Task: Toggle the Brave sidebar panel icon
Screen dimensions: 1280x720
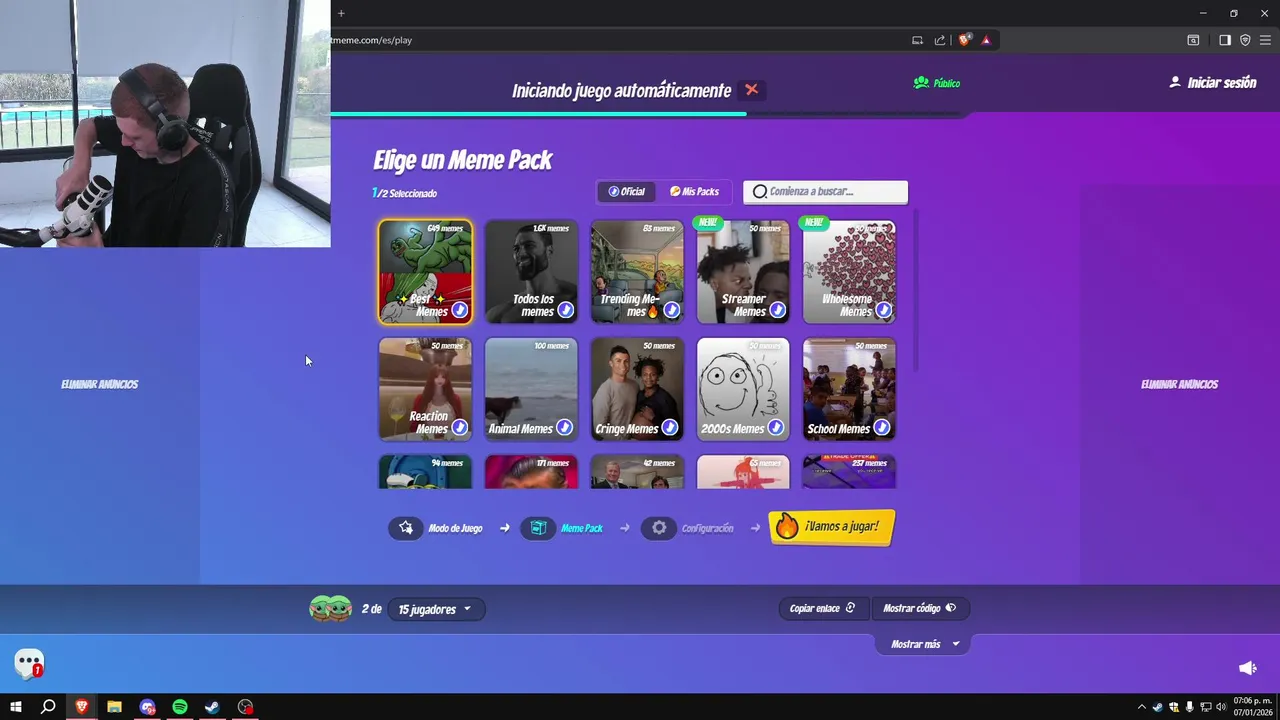Action: [x=1224, y=40]
